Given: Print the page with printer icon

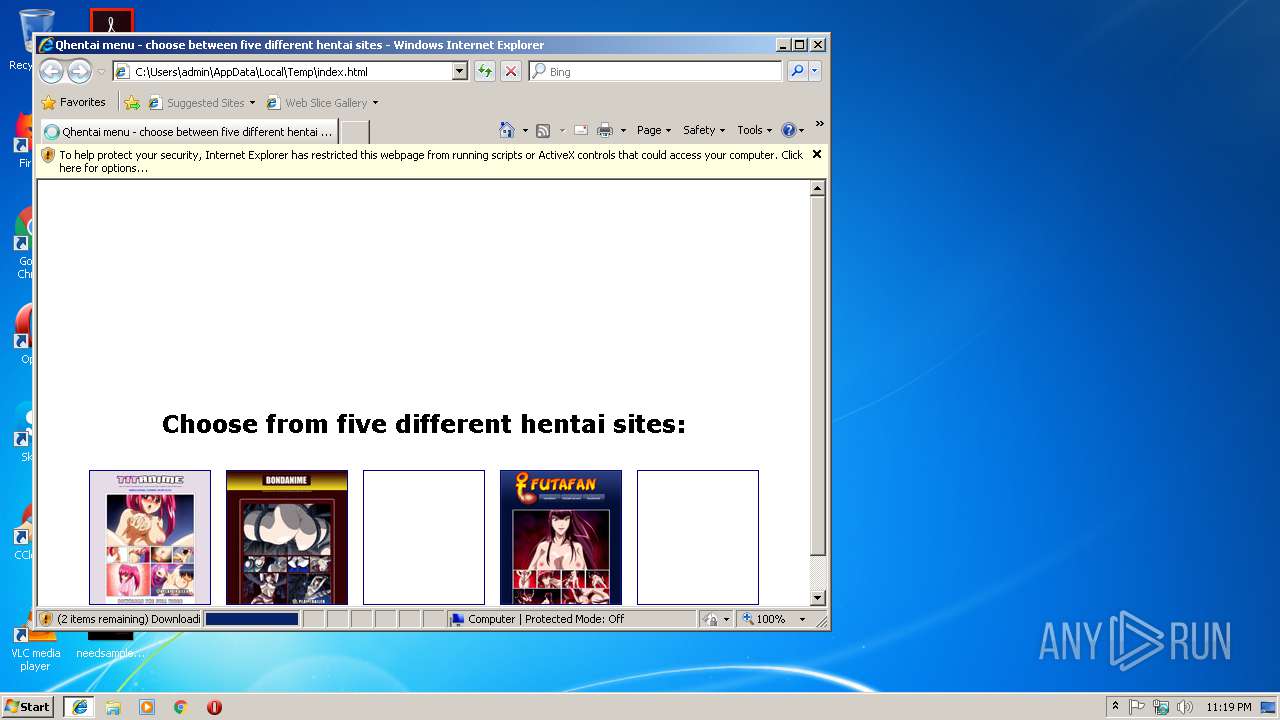Looking at the screenshot, I should (x=604, y=130).
